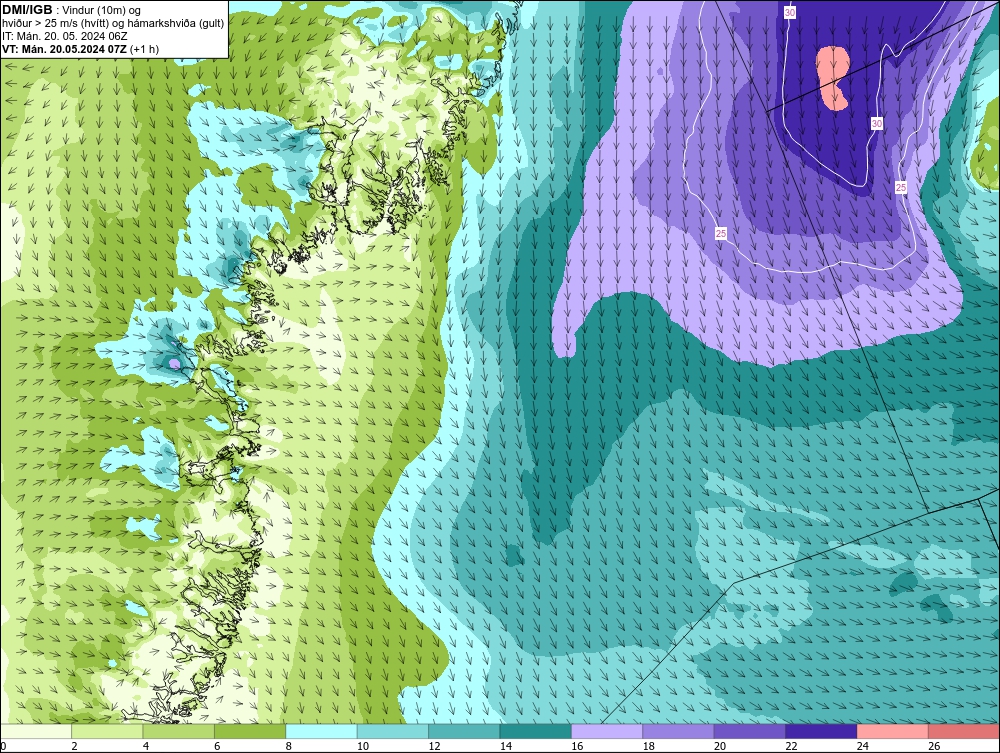This screenshot has height=753, width=1000.
Task: Click the 12–14 m/s teal legend swatch
Action: (464, 731)
